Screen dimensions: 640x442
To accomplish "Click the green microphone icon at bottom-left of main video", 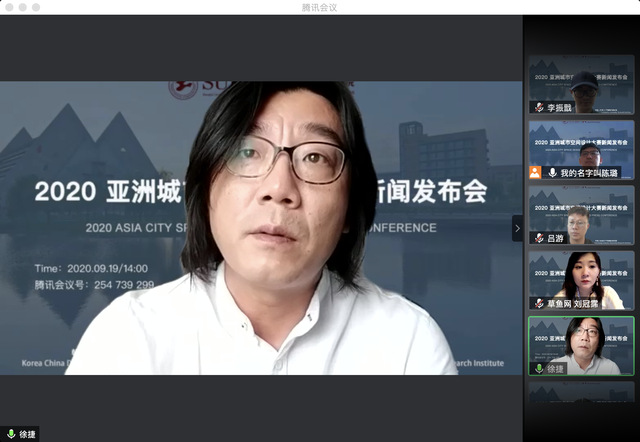I will [x=11, y=434].
